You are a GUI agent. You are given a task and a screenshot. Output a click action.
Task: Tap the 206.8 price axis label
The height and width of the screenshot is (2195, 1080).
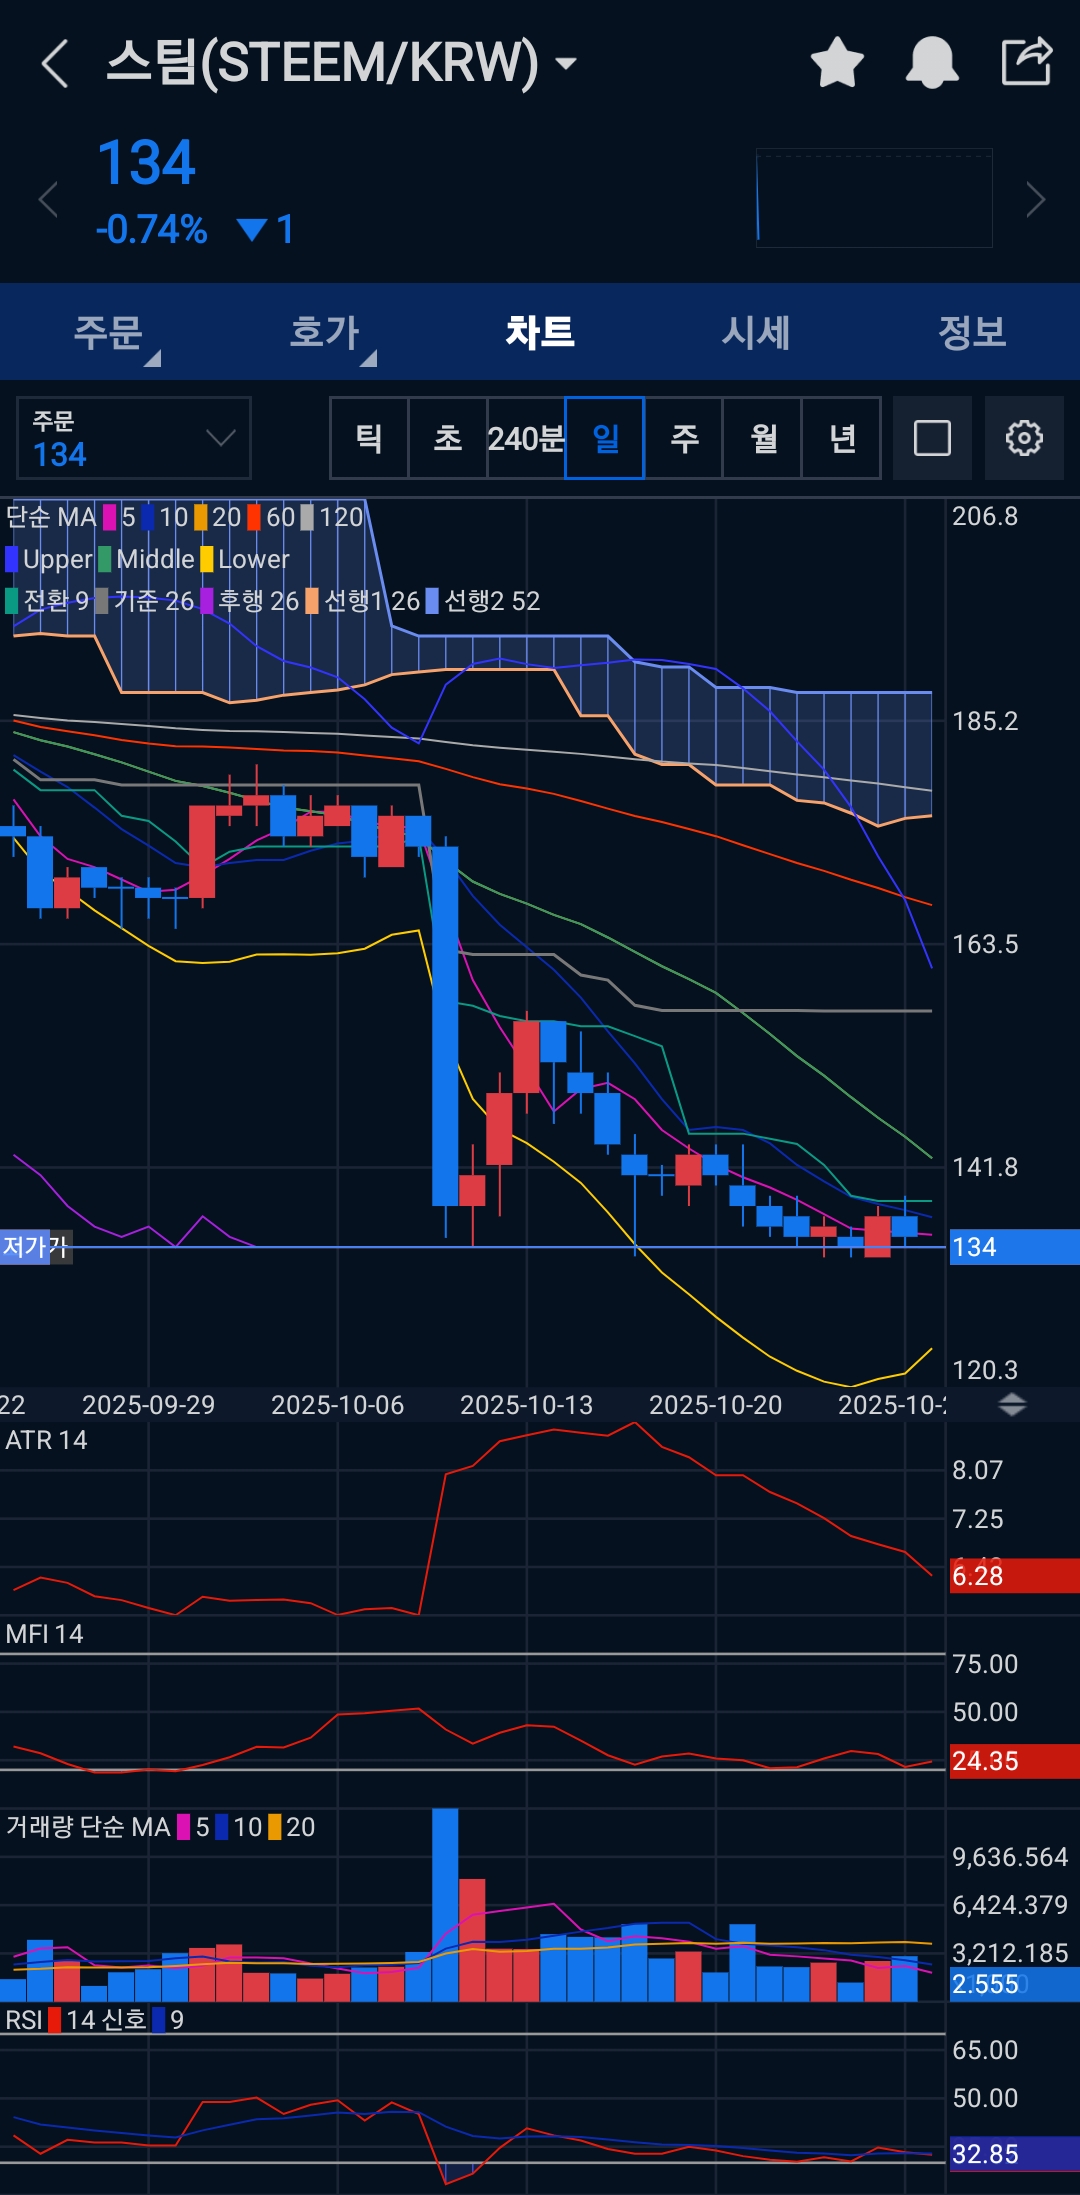[985, 516]
